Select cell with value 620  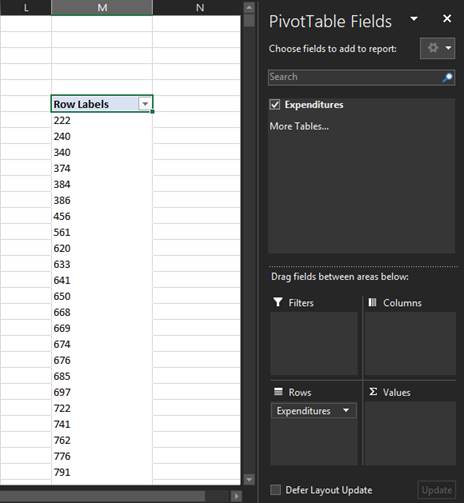[102, 248]
